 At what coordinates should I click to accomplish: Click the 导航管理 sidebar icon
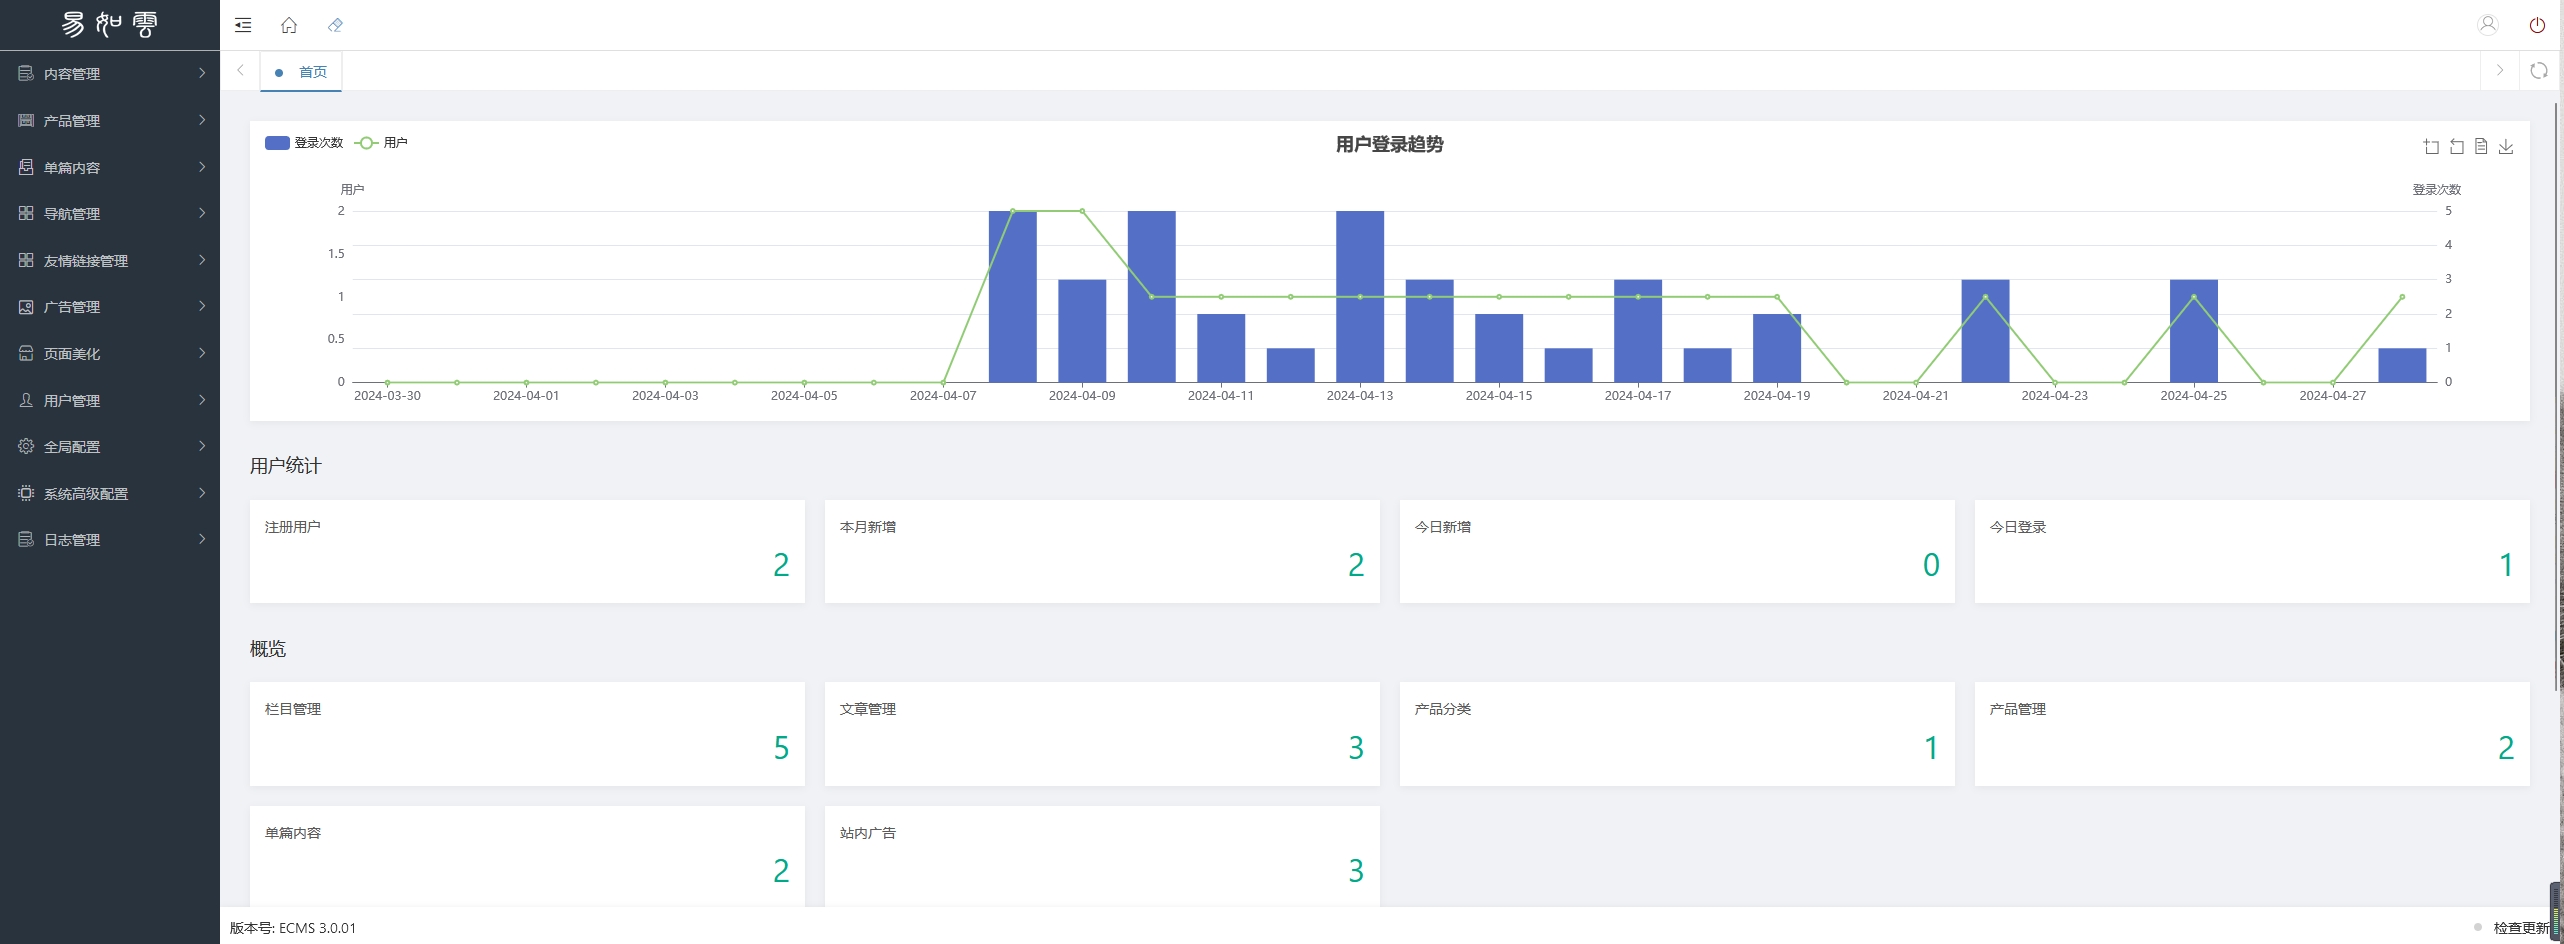tap(26, 213)
